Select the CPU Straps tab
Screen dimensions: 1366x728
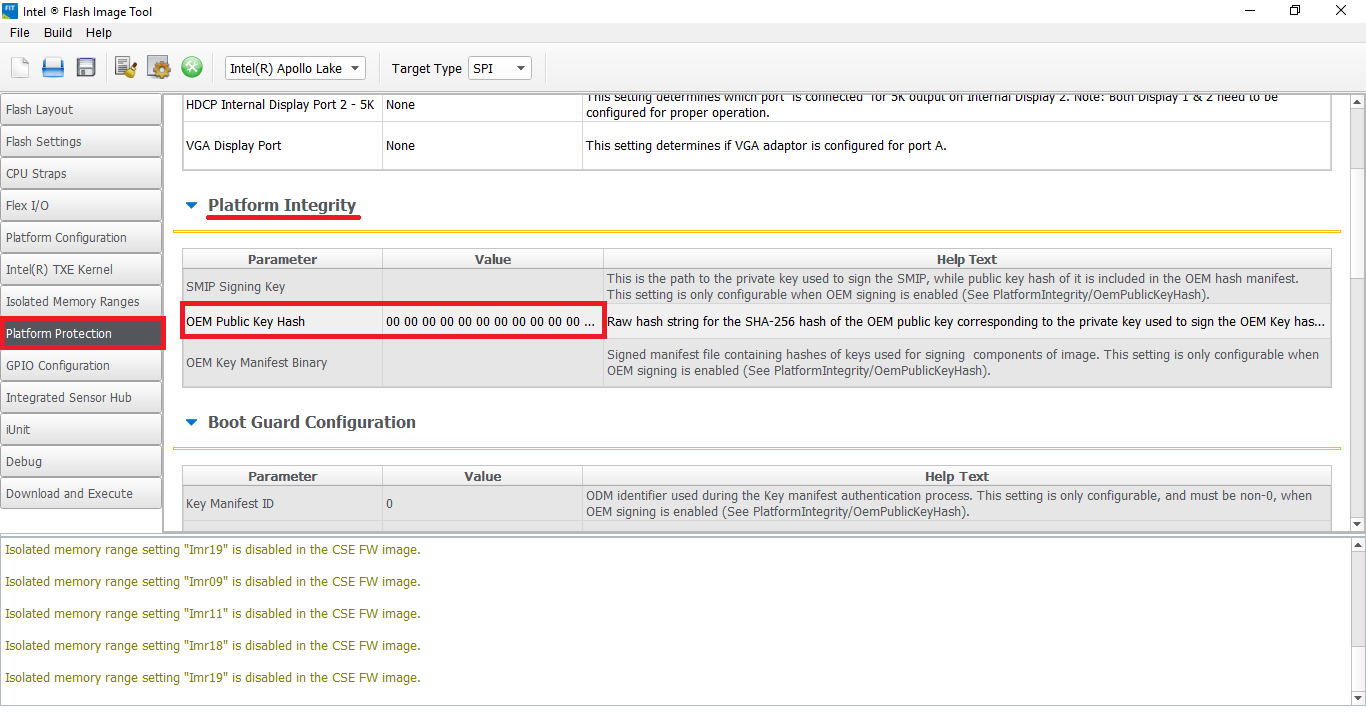(81, 174)
